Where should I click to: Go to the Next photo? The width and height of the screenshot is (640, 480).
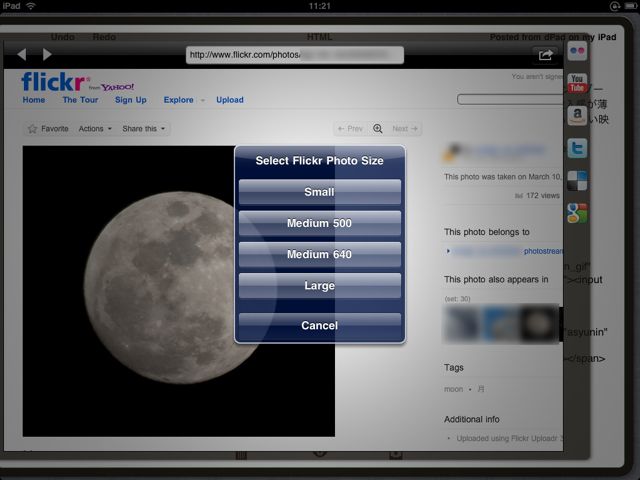405,129
